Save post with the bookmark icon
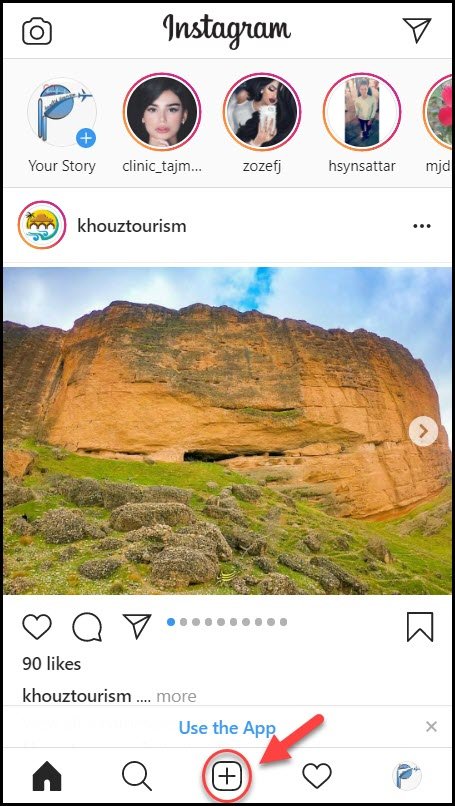455x806 pixels. [420, 627]
